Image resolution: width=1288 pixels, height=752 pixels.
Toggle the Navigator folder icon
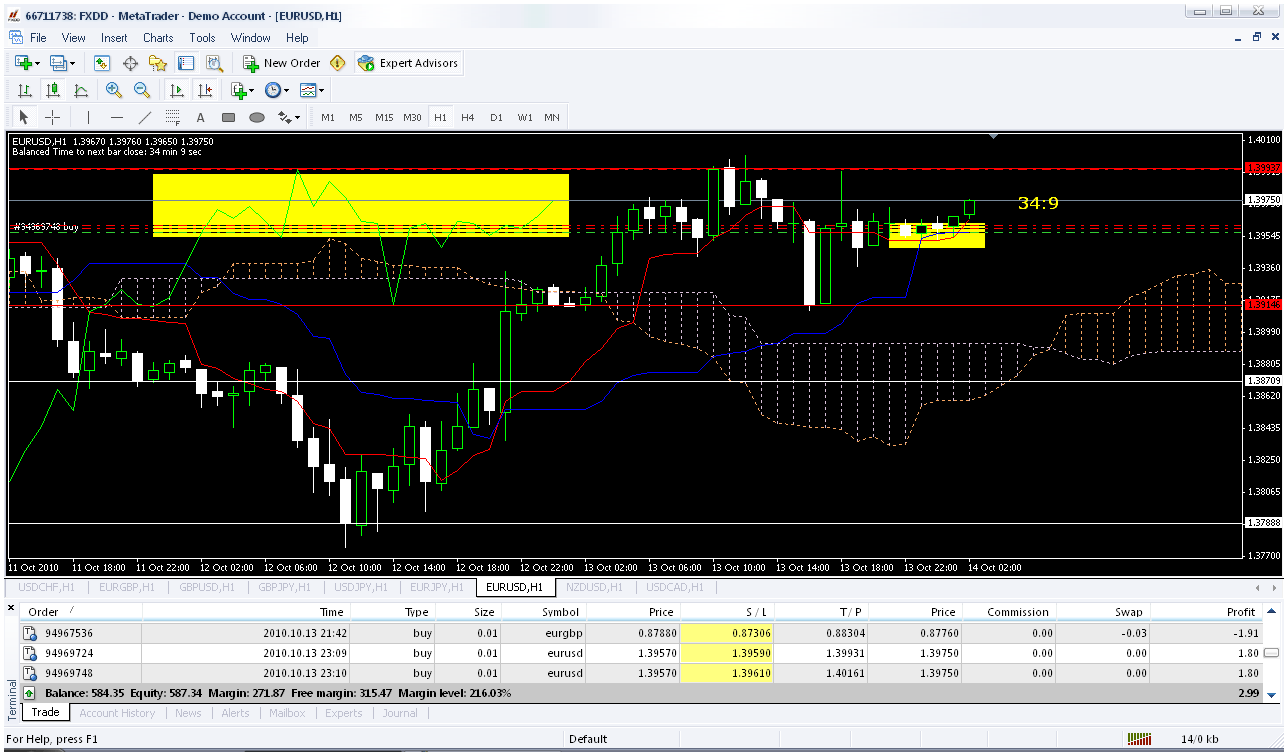coord(158,63)
